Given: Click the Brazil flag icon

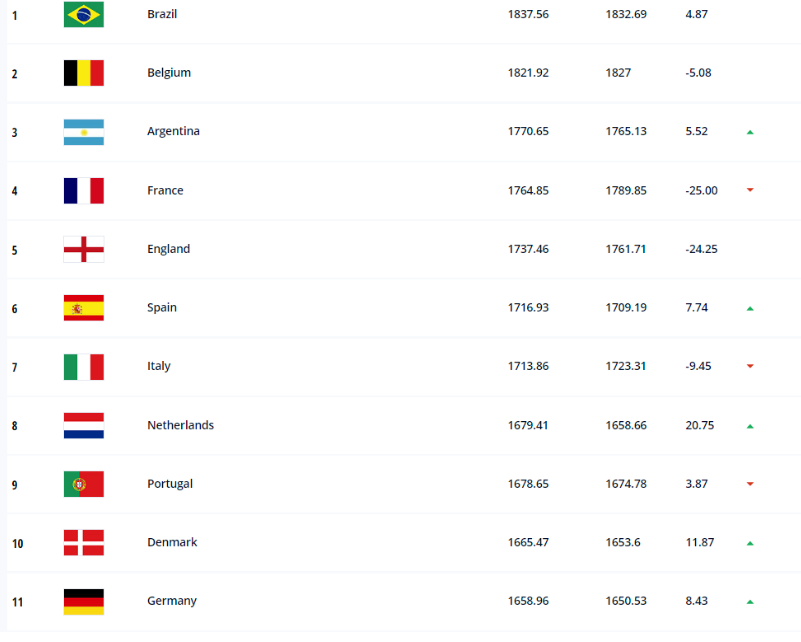Looking at the screenshot, I should 83,14.
